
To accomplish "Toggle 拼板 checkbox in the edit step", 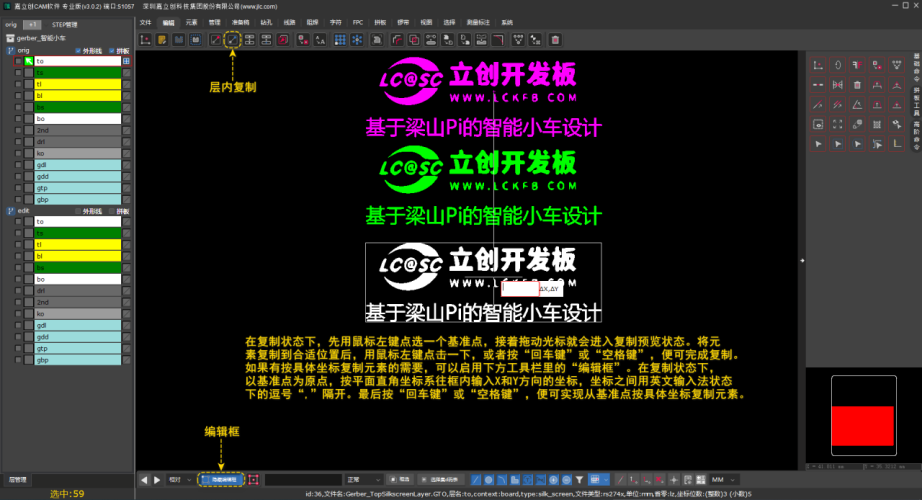I will point(112,211).
